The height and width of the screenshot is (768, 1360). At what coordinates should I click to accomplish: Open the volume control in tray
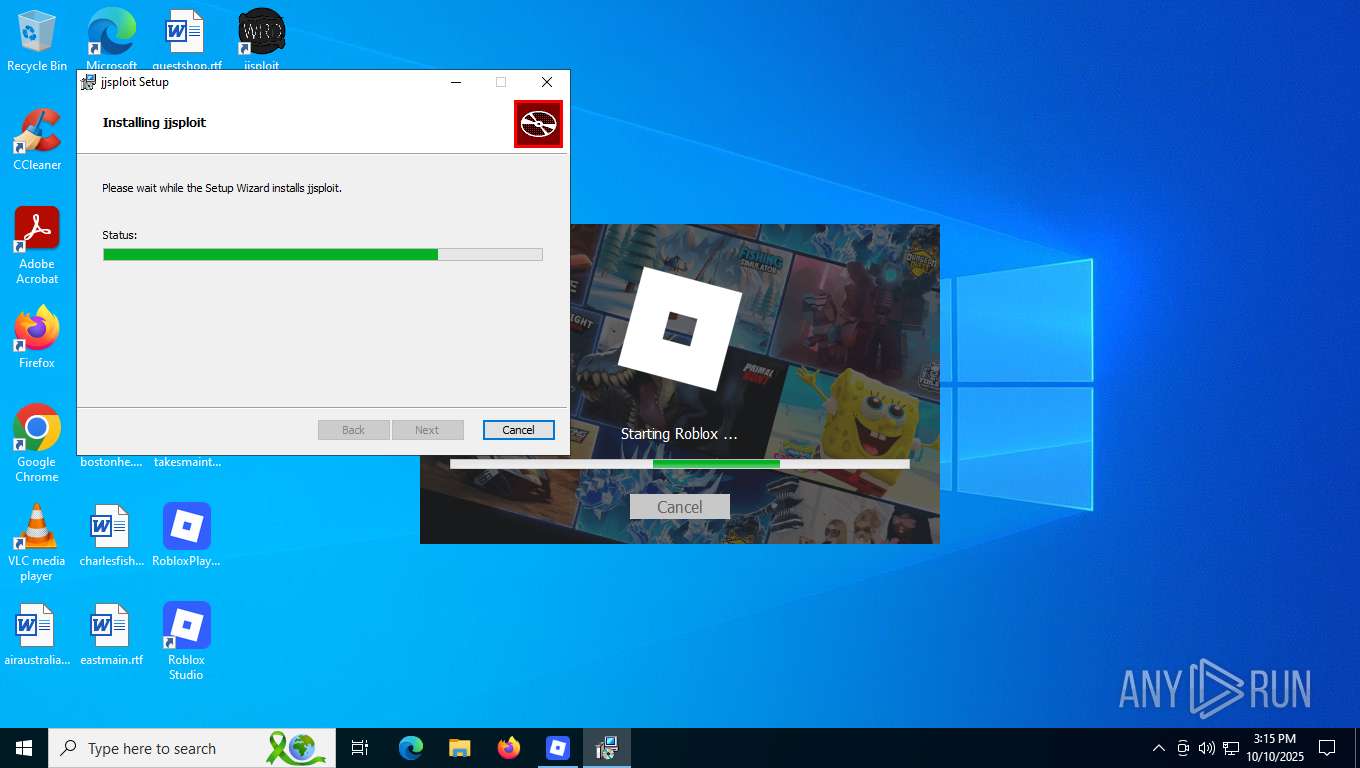[x=1206, y=748]
